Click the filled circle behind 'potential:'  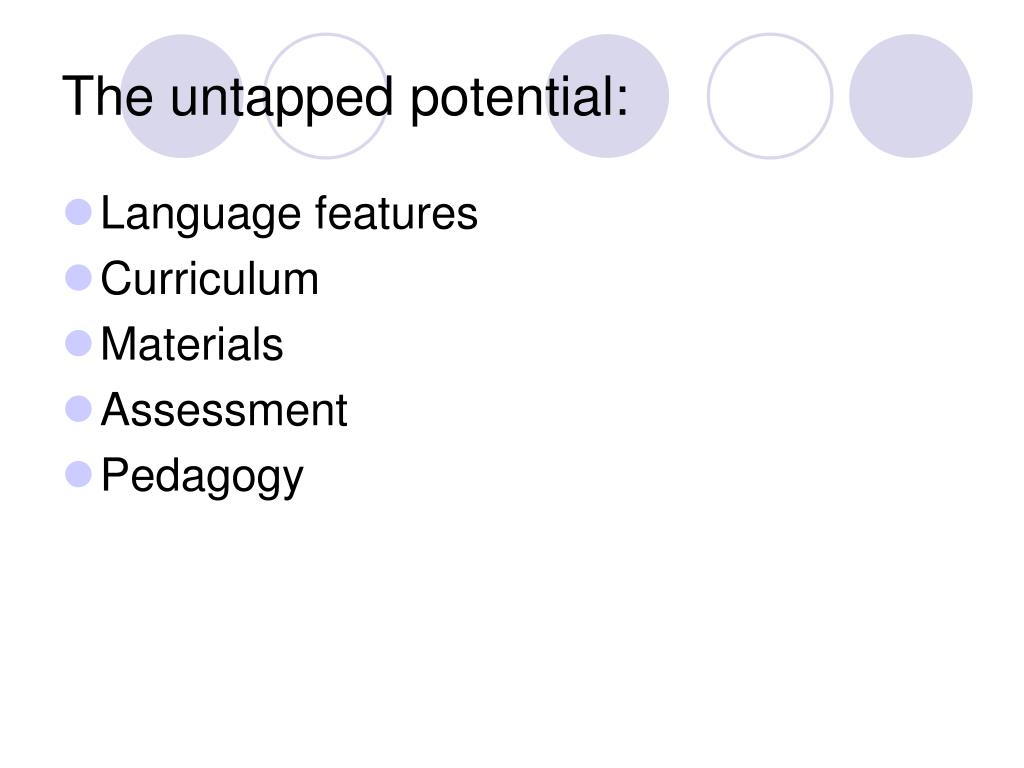[x=607, y=96]
